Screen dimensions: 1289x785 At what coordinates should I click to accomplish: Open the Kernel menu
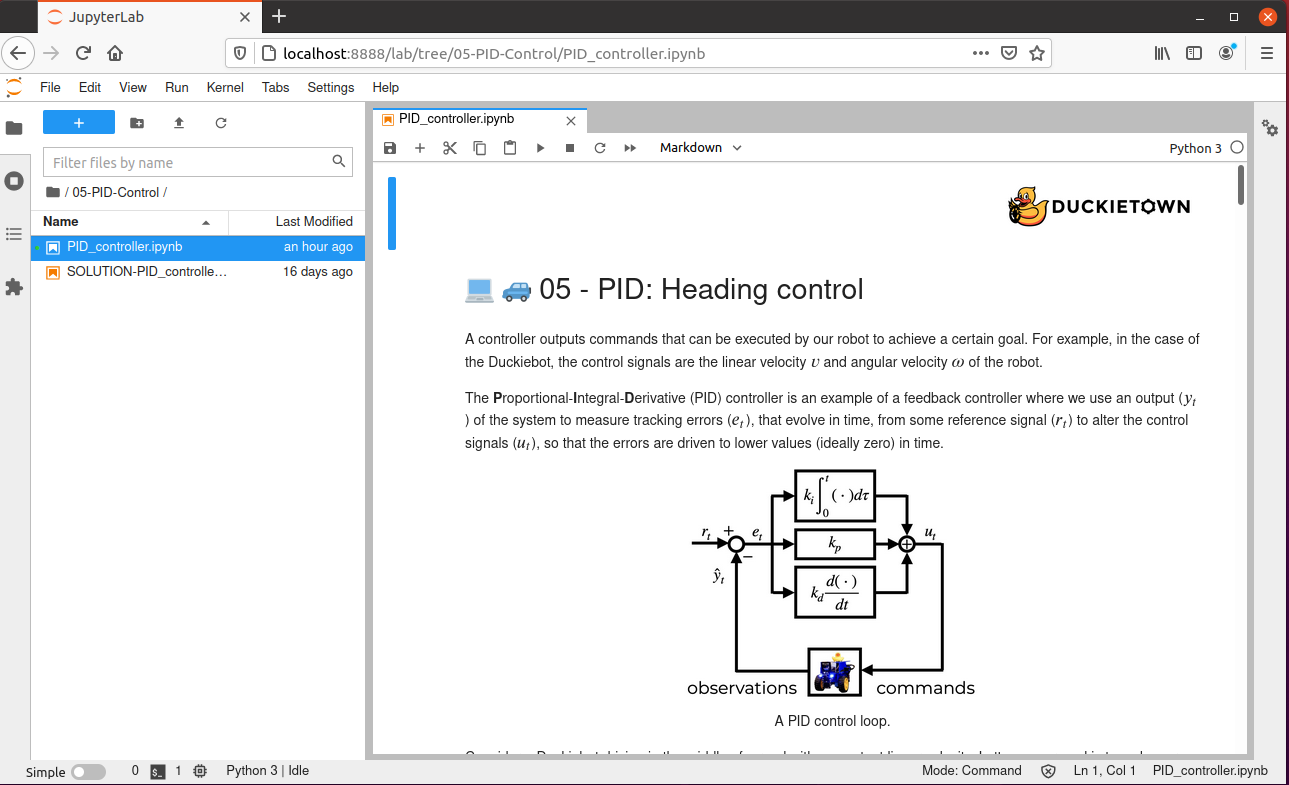[x=225, y=87]
